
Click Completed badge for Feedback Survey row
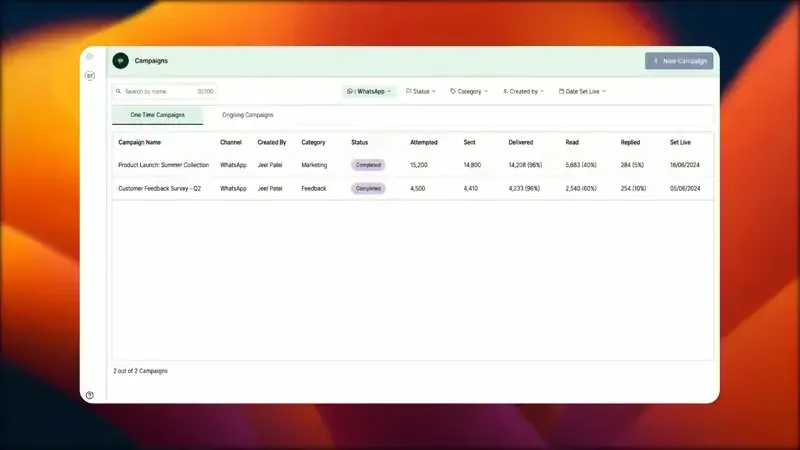368,189
